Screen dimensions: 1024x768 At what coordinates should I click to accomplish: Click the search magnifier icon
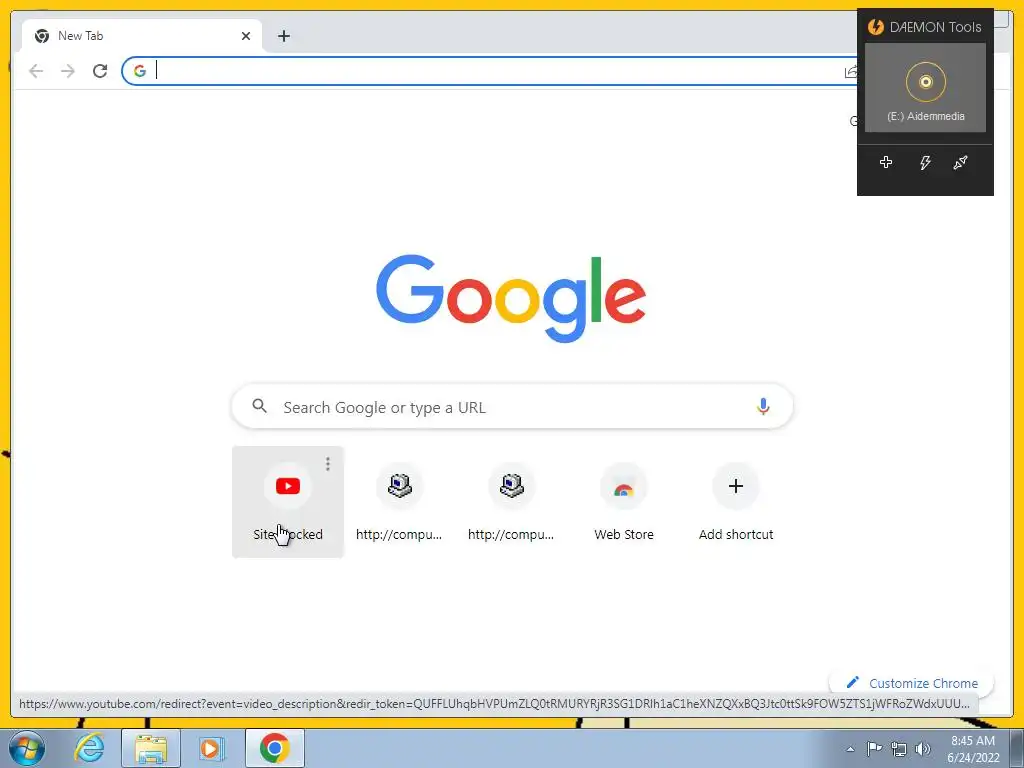coord(259,406)
